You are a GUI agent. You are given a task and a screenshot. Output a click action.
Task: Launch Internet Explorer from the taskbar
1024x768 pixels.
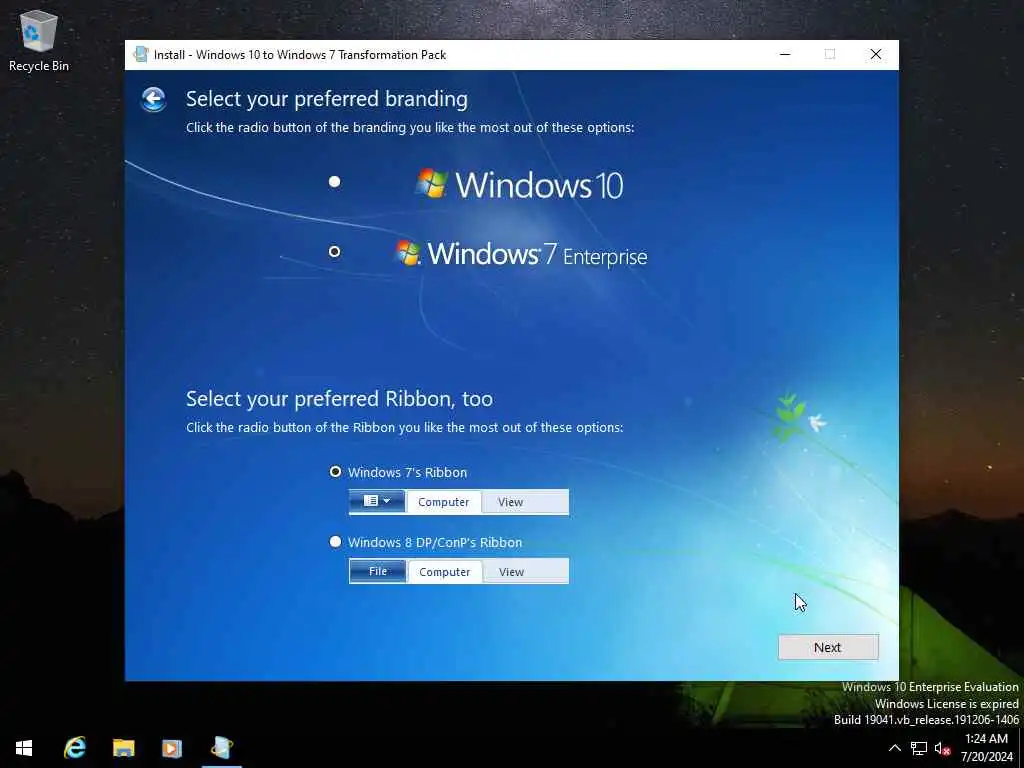pos(74,748)
